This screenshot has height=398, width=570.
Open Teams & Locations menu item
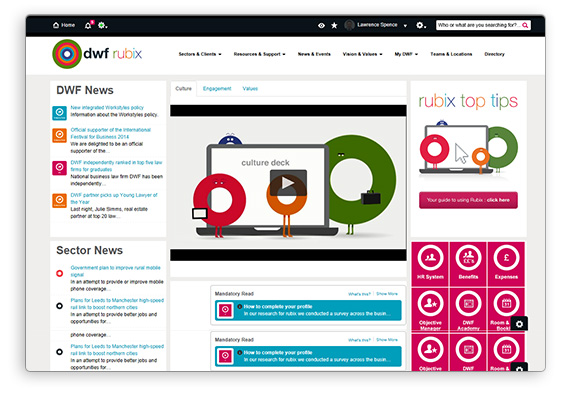[x=451, y=54]
